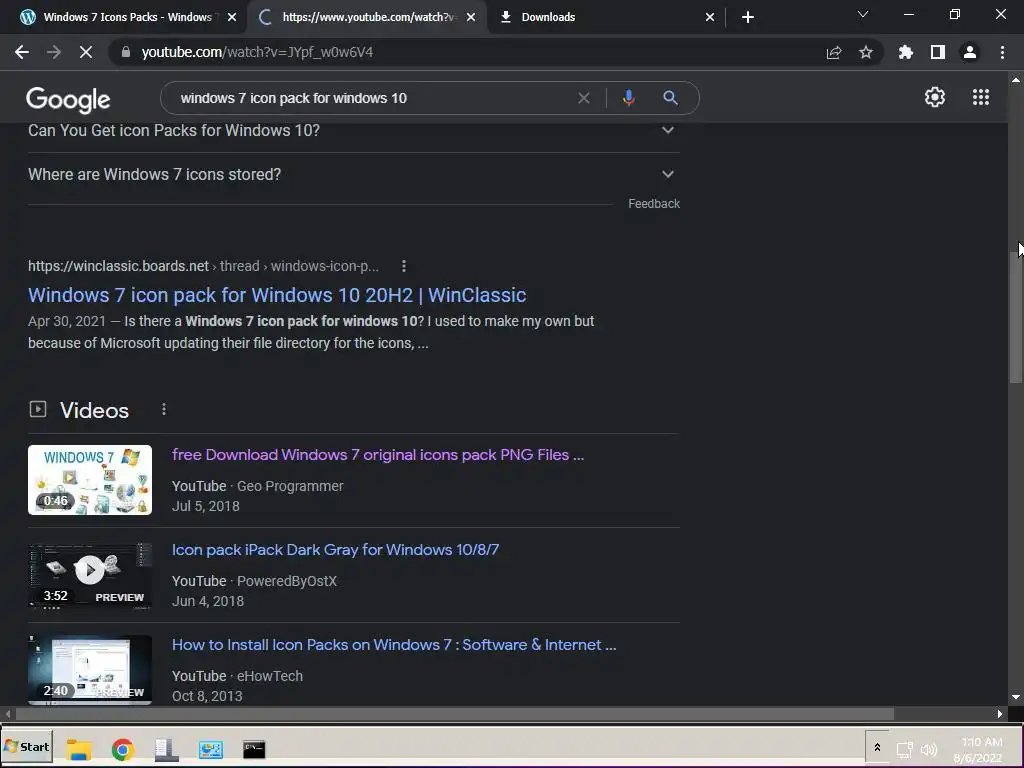The width and height of the screenshot is (1024, 768).
Task: Open Google quick settings gear
Action: pos(935,97)
